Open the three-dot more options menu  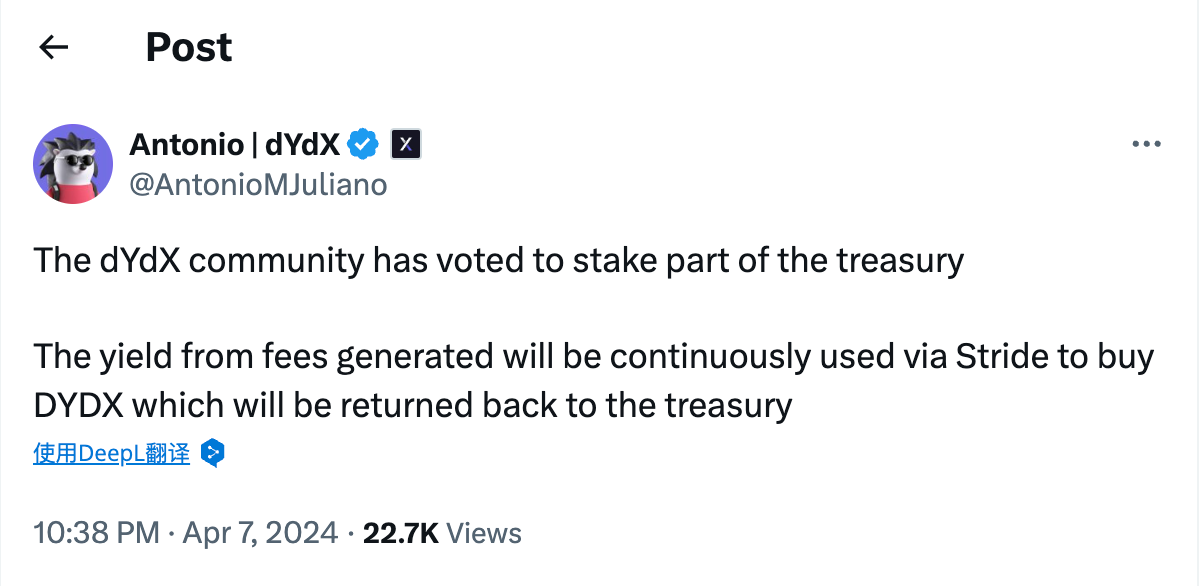1146,144
